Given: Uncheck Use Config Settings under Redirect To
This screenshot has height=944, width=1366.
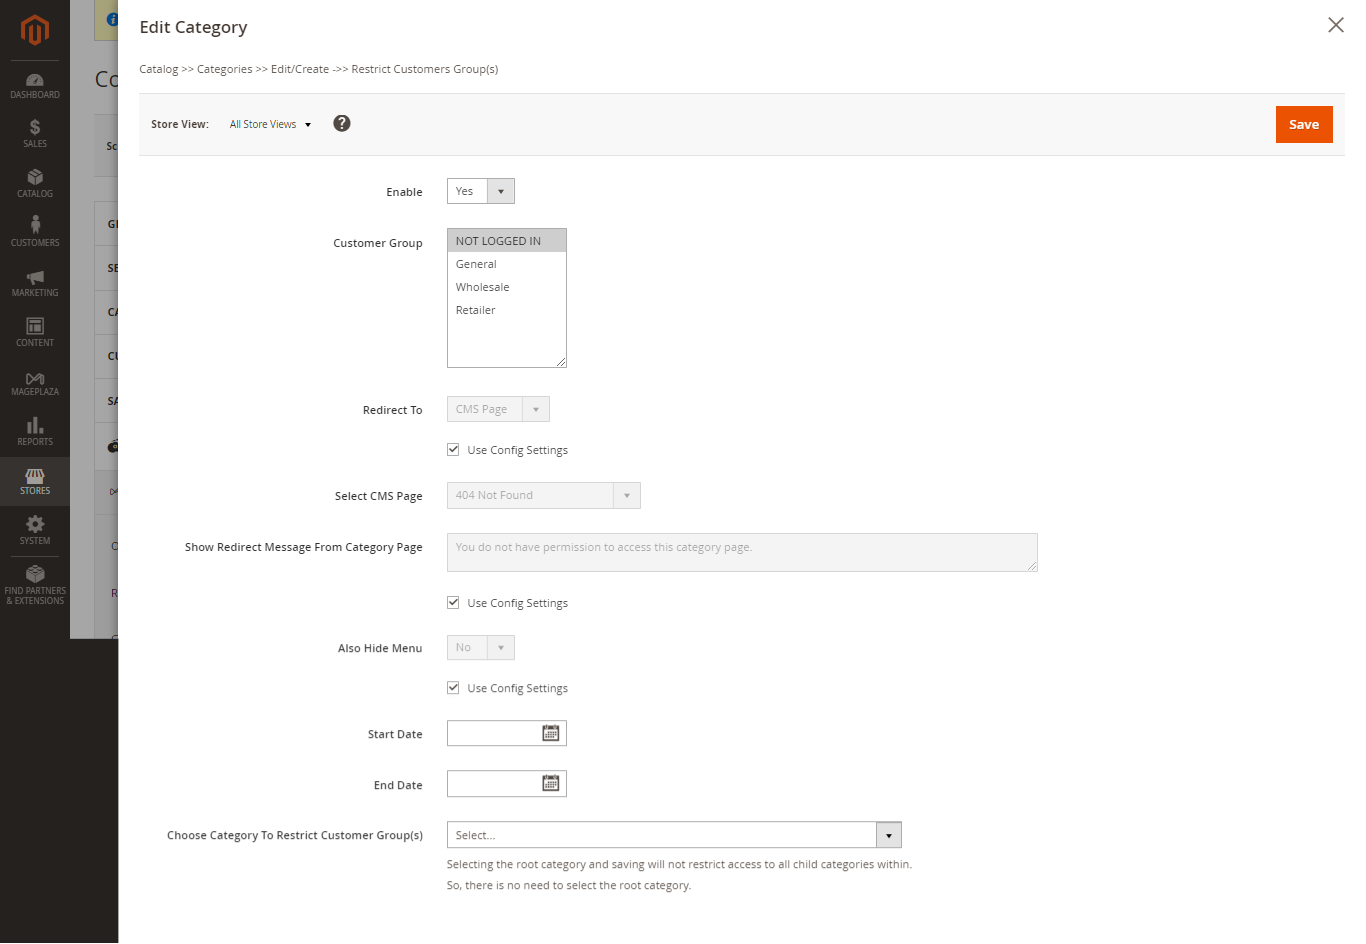Looking at the screenshot, I should 454,450.
